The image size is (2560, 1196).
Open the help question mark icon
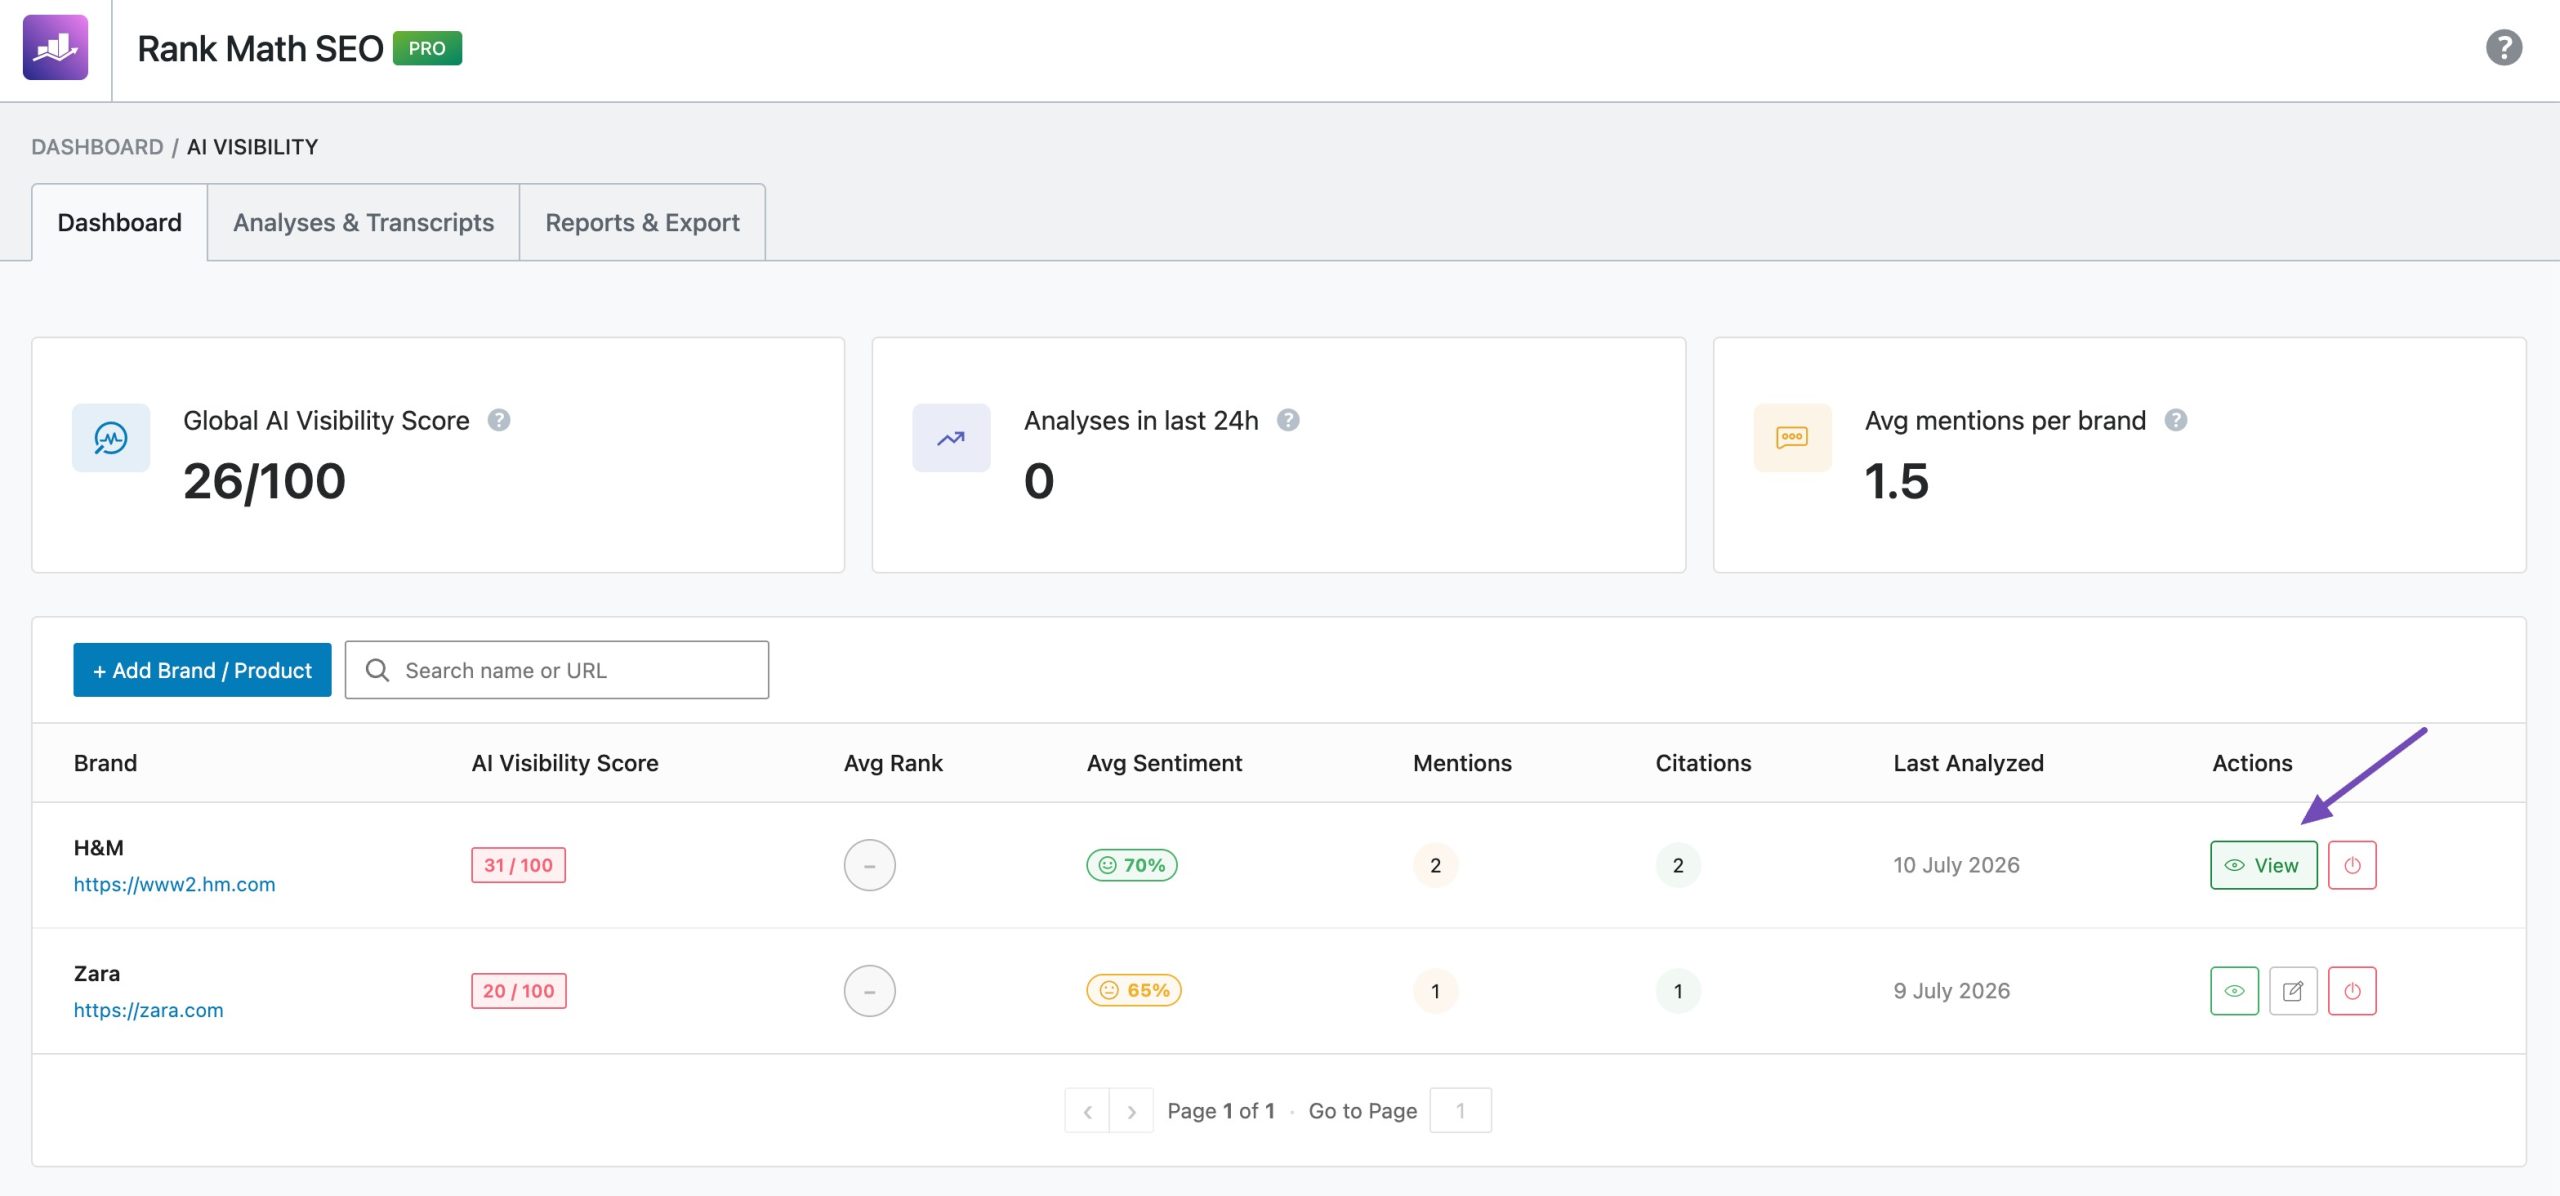pos(2503,47)
